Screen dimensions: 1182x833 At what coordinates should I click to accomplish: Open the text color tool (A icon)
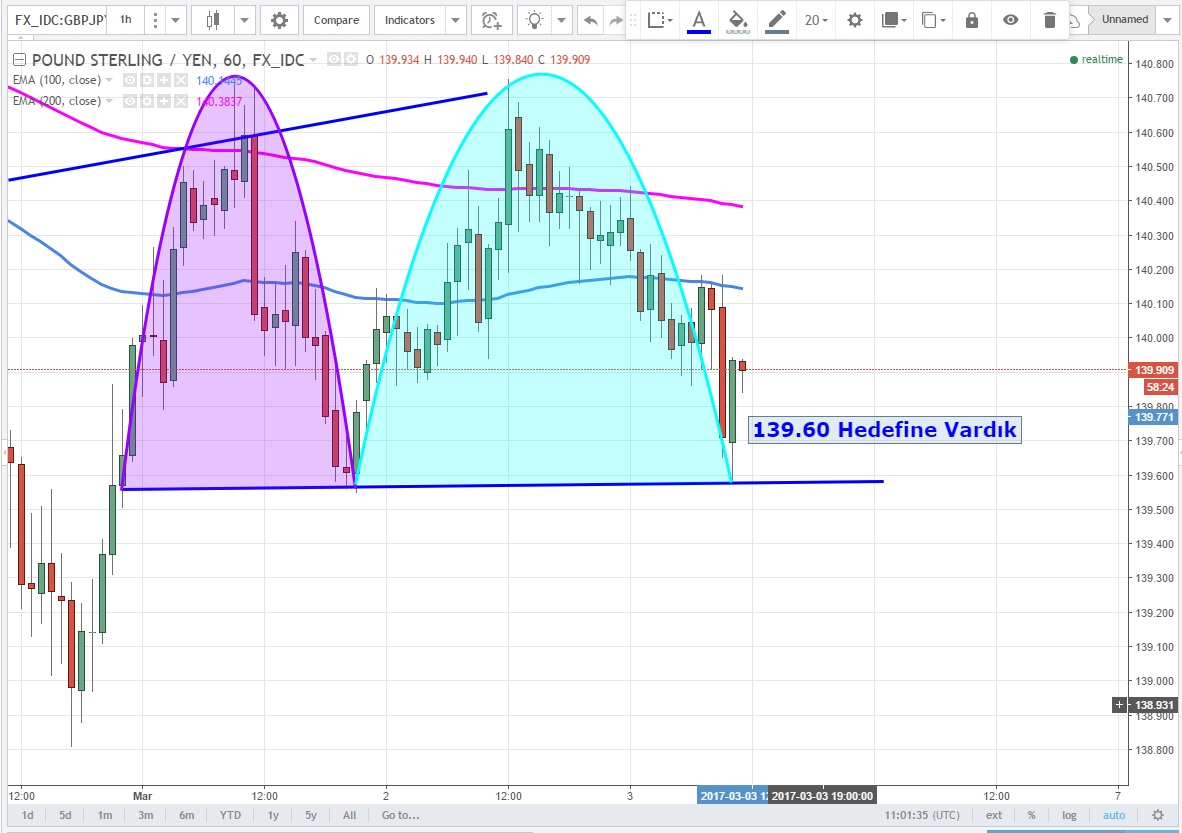click(x=698, y=20)
